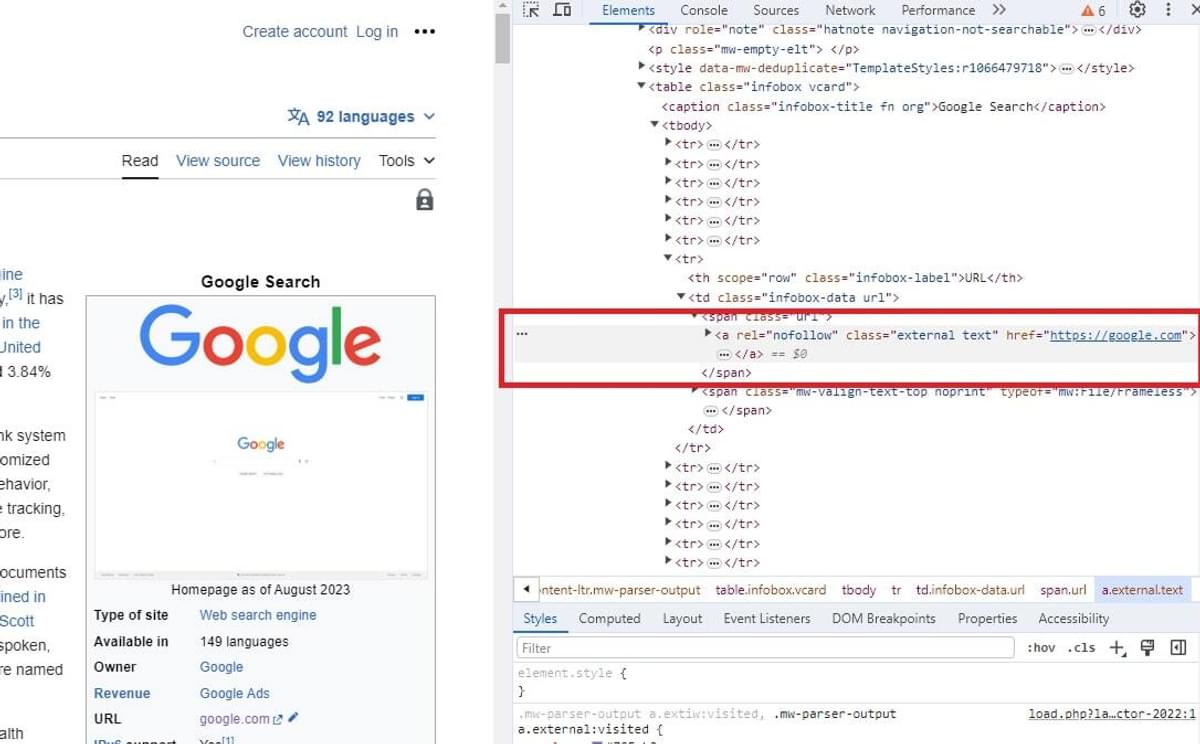Image resolution: width=1200 pixels, height=744 pixels.
Task: Click the warning count 6 indicator
Action: coord(1093,10)
